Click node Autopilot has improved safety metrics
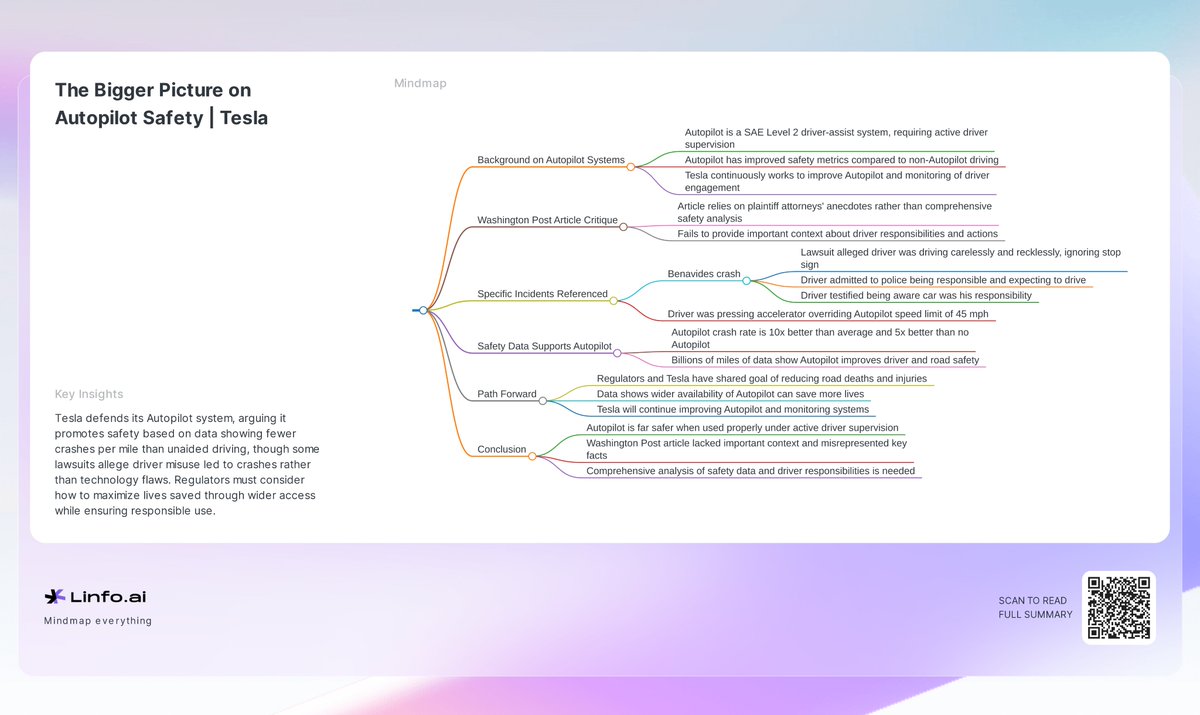1200x715 pixels. click(x=841, y=160)
